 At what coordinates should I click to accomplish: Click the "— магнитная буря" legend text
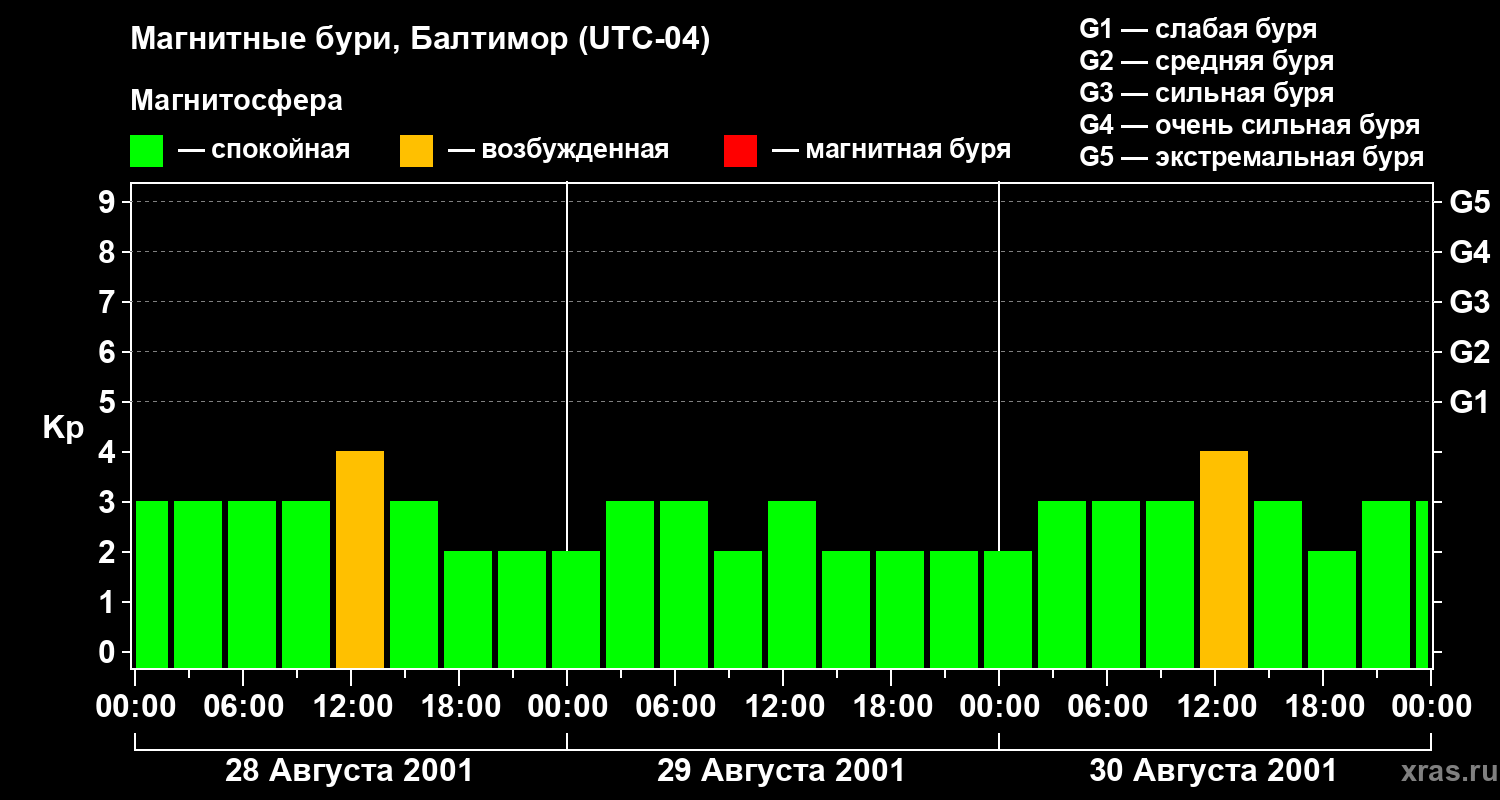tap(892, 150)
